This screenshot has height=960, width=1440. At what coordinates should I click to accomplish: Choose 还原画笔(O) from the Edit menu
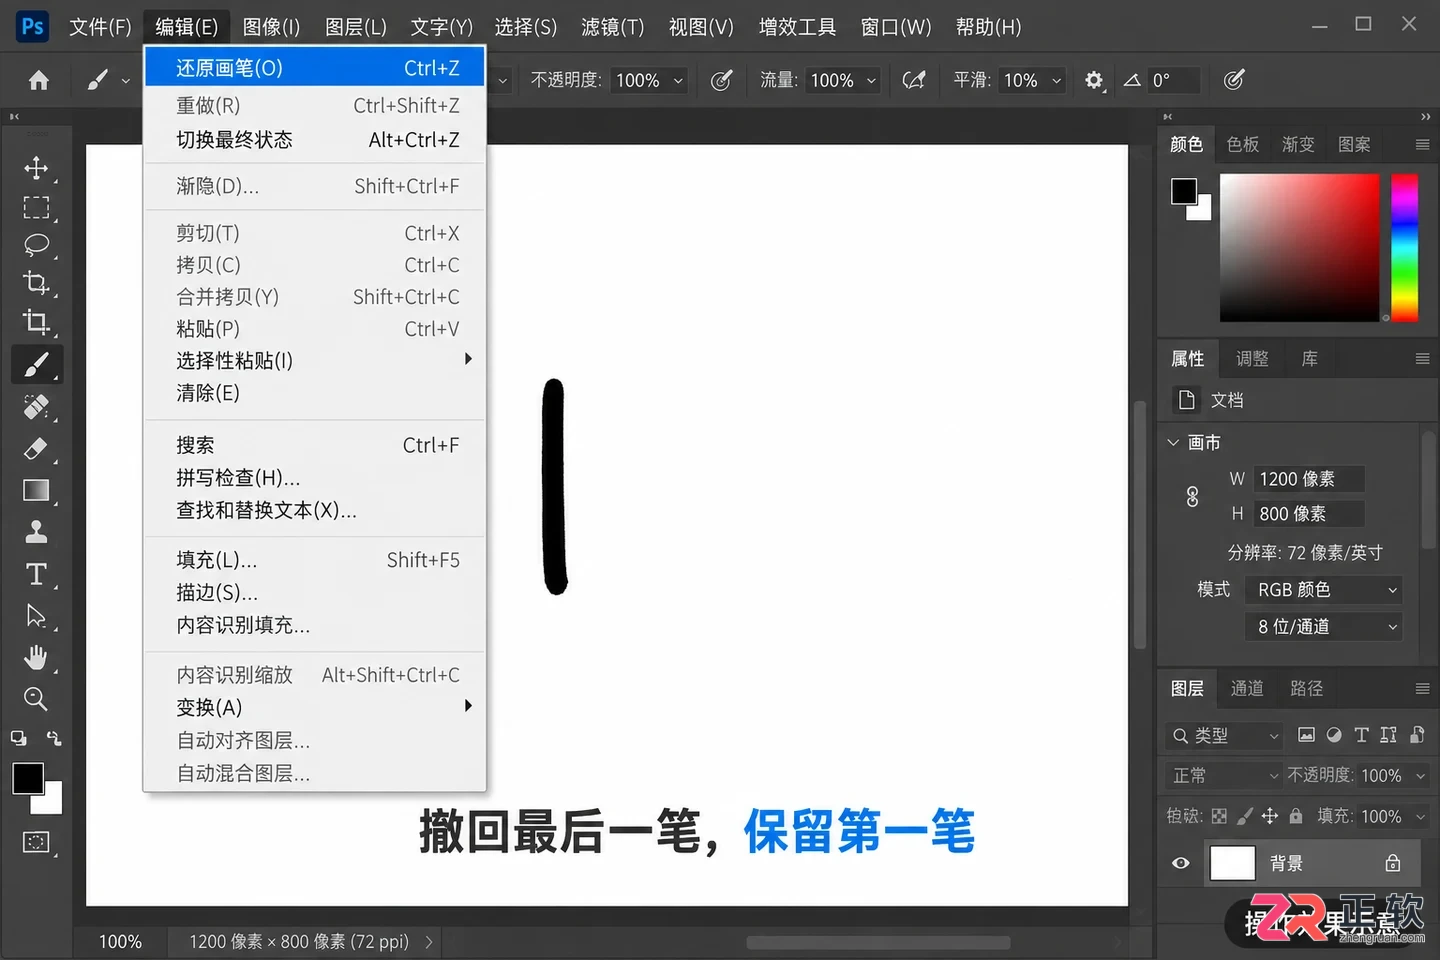point(316,68)
